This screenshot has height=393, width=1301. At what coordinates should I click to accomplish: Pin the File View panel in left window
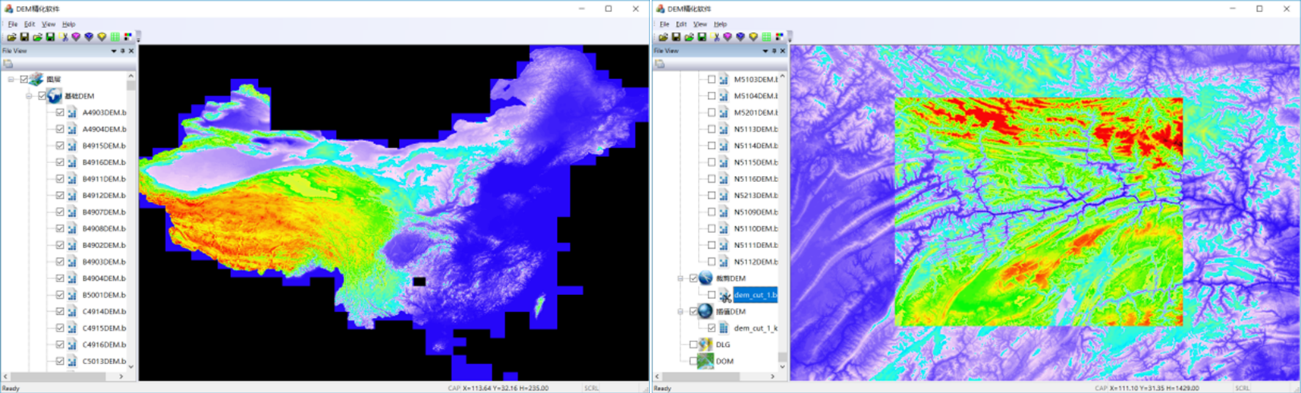click(123, 51)
